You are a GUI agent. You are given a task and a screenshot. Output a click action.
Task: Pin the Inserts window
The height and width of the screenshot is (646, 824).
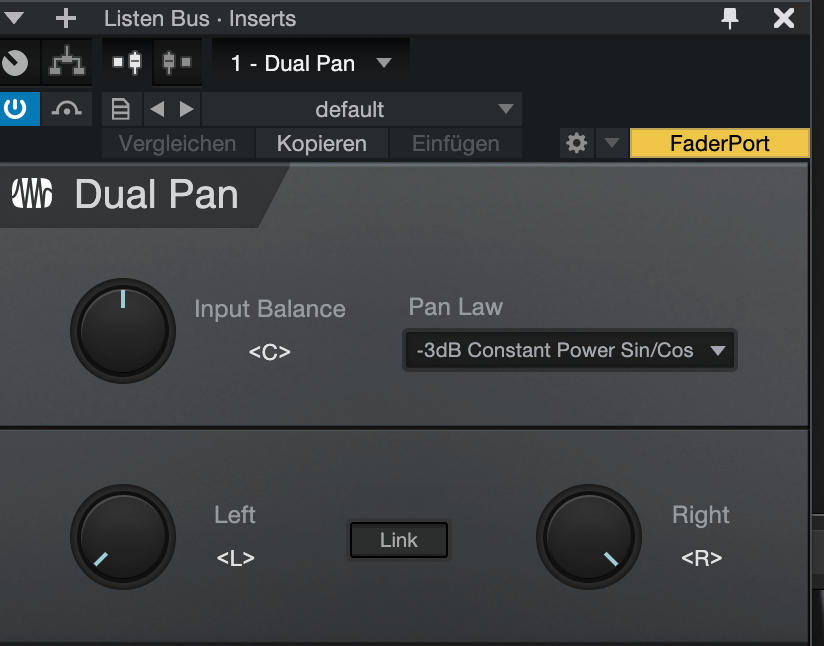(730, 18)
